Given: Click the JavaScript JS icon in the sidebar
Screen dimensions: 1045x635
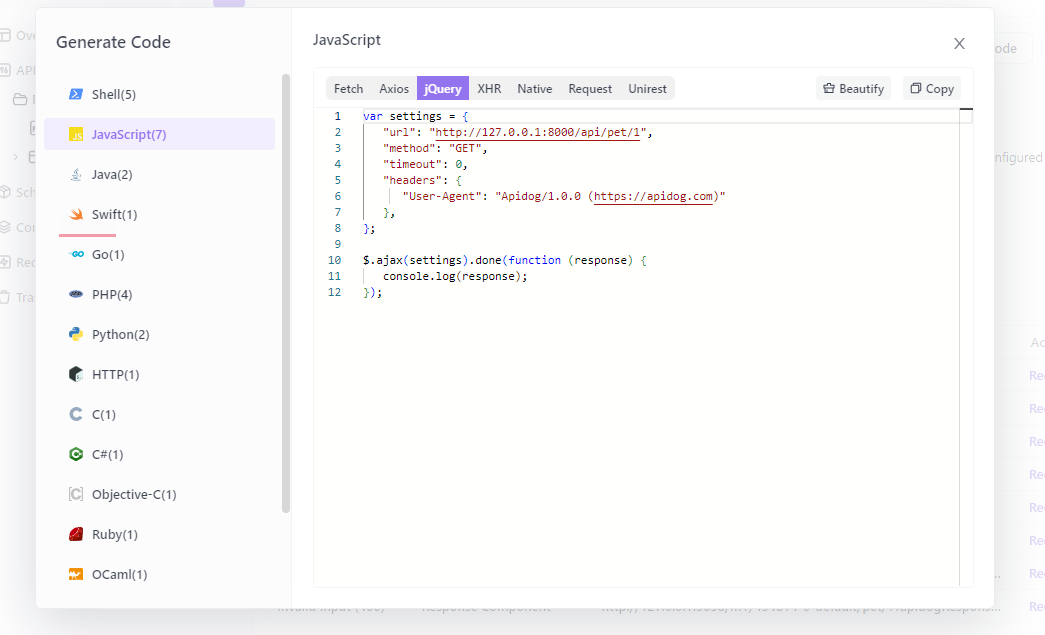Looking at the screenshot, I should pos(76,134).
